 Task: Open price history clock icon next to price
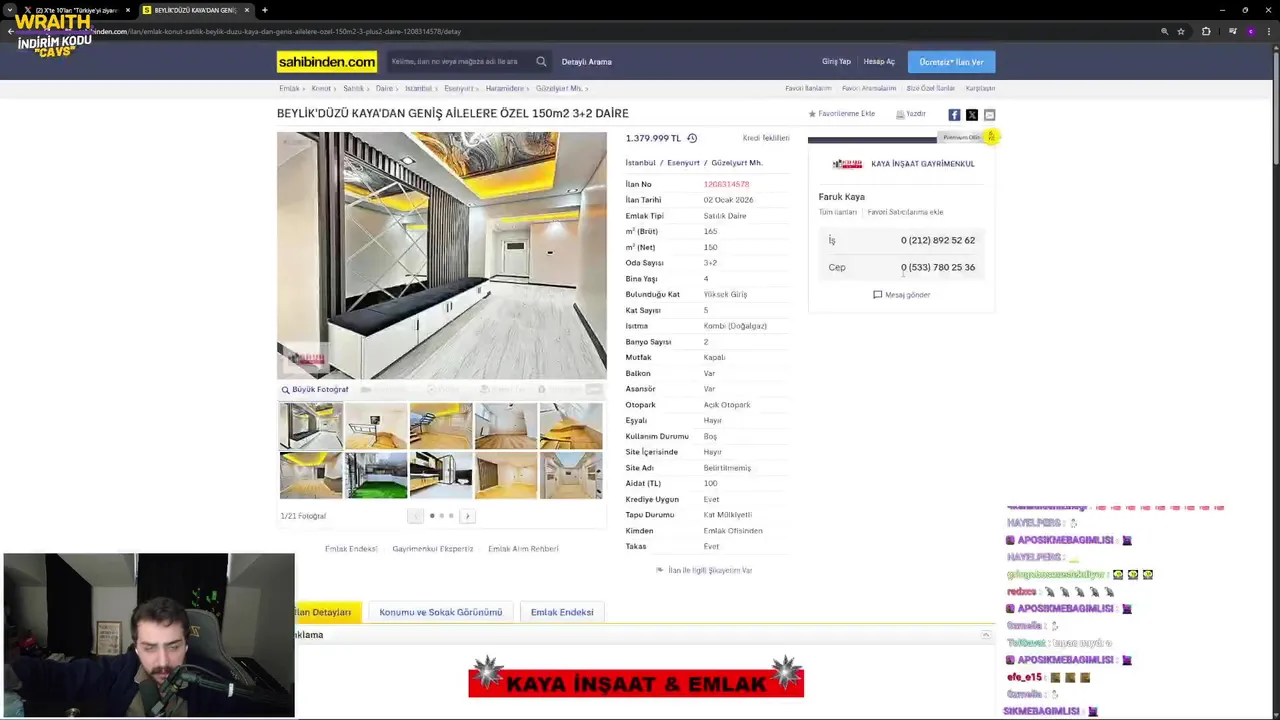click(x=692, y=138)
